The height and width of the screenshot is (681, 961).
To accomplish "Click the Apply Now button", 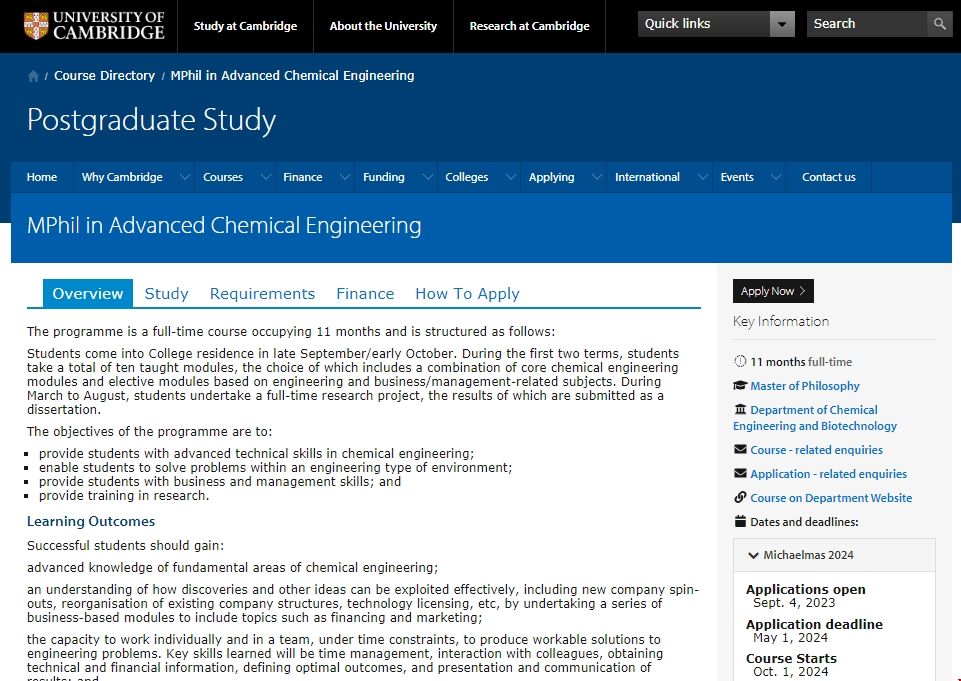I will coord(771,290).
